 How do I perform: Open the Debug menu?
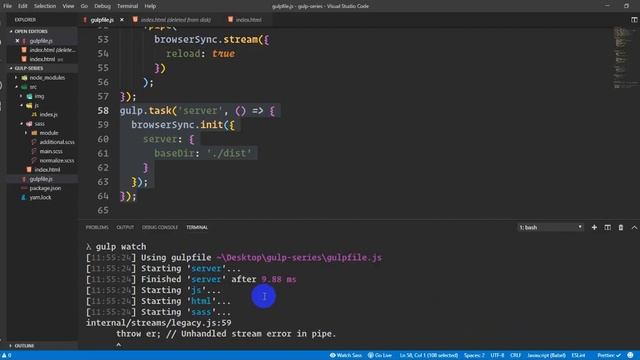tap(102, 6)
